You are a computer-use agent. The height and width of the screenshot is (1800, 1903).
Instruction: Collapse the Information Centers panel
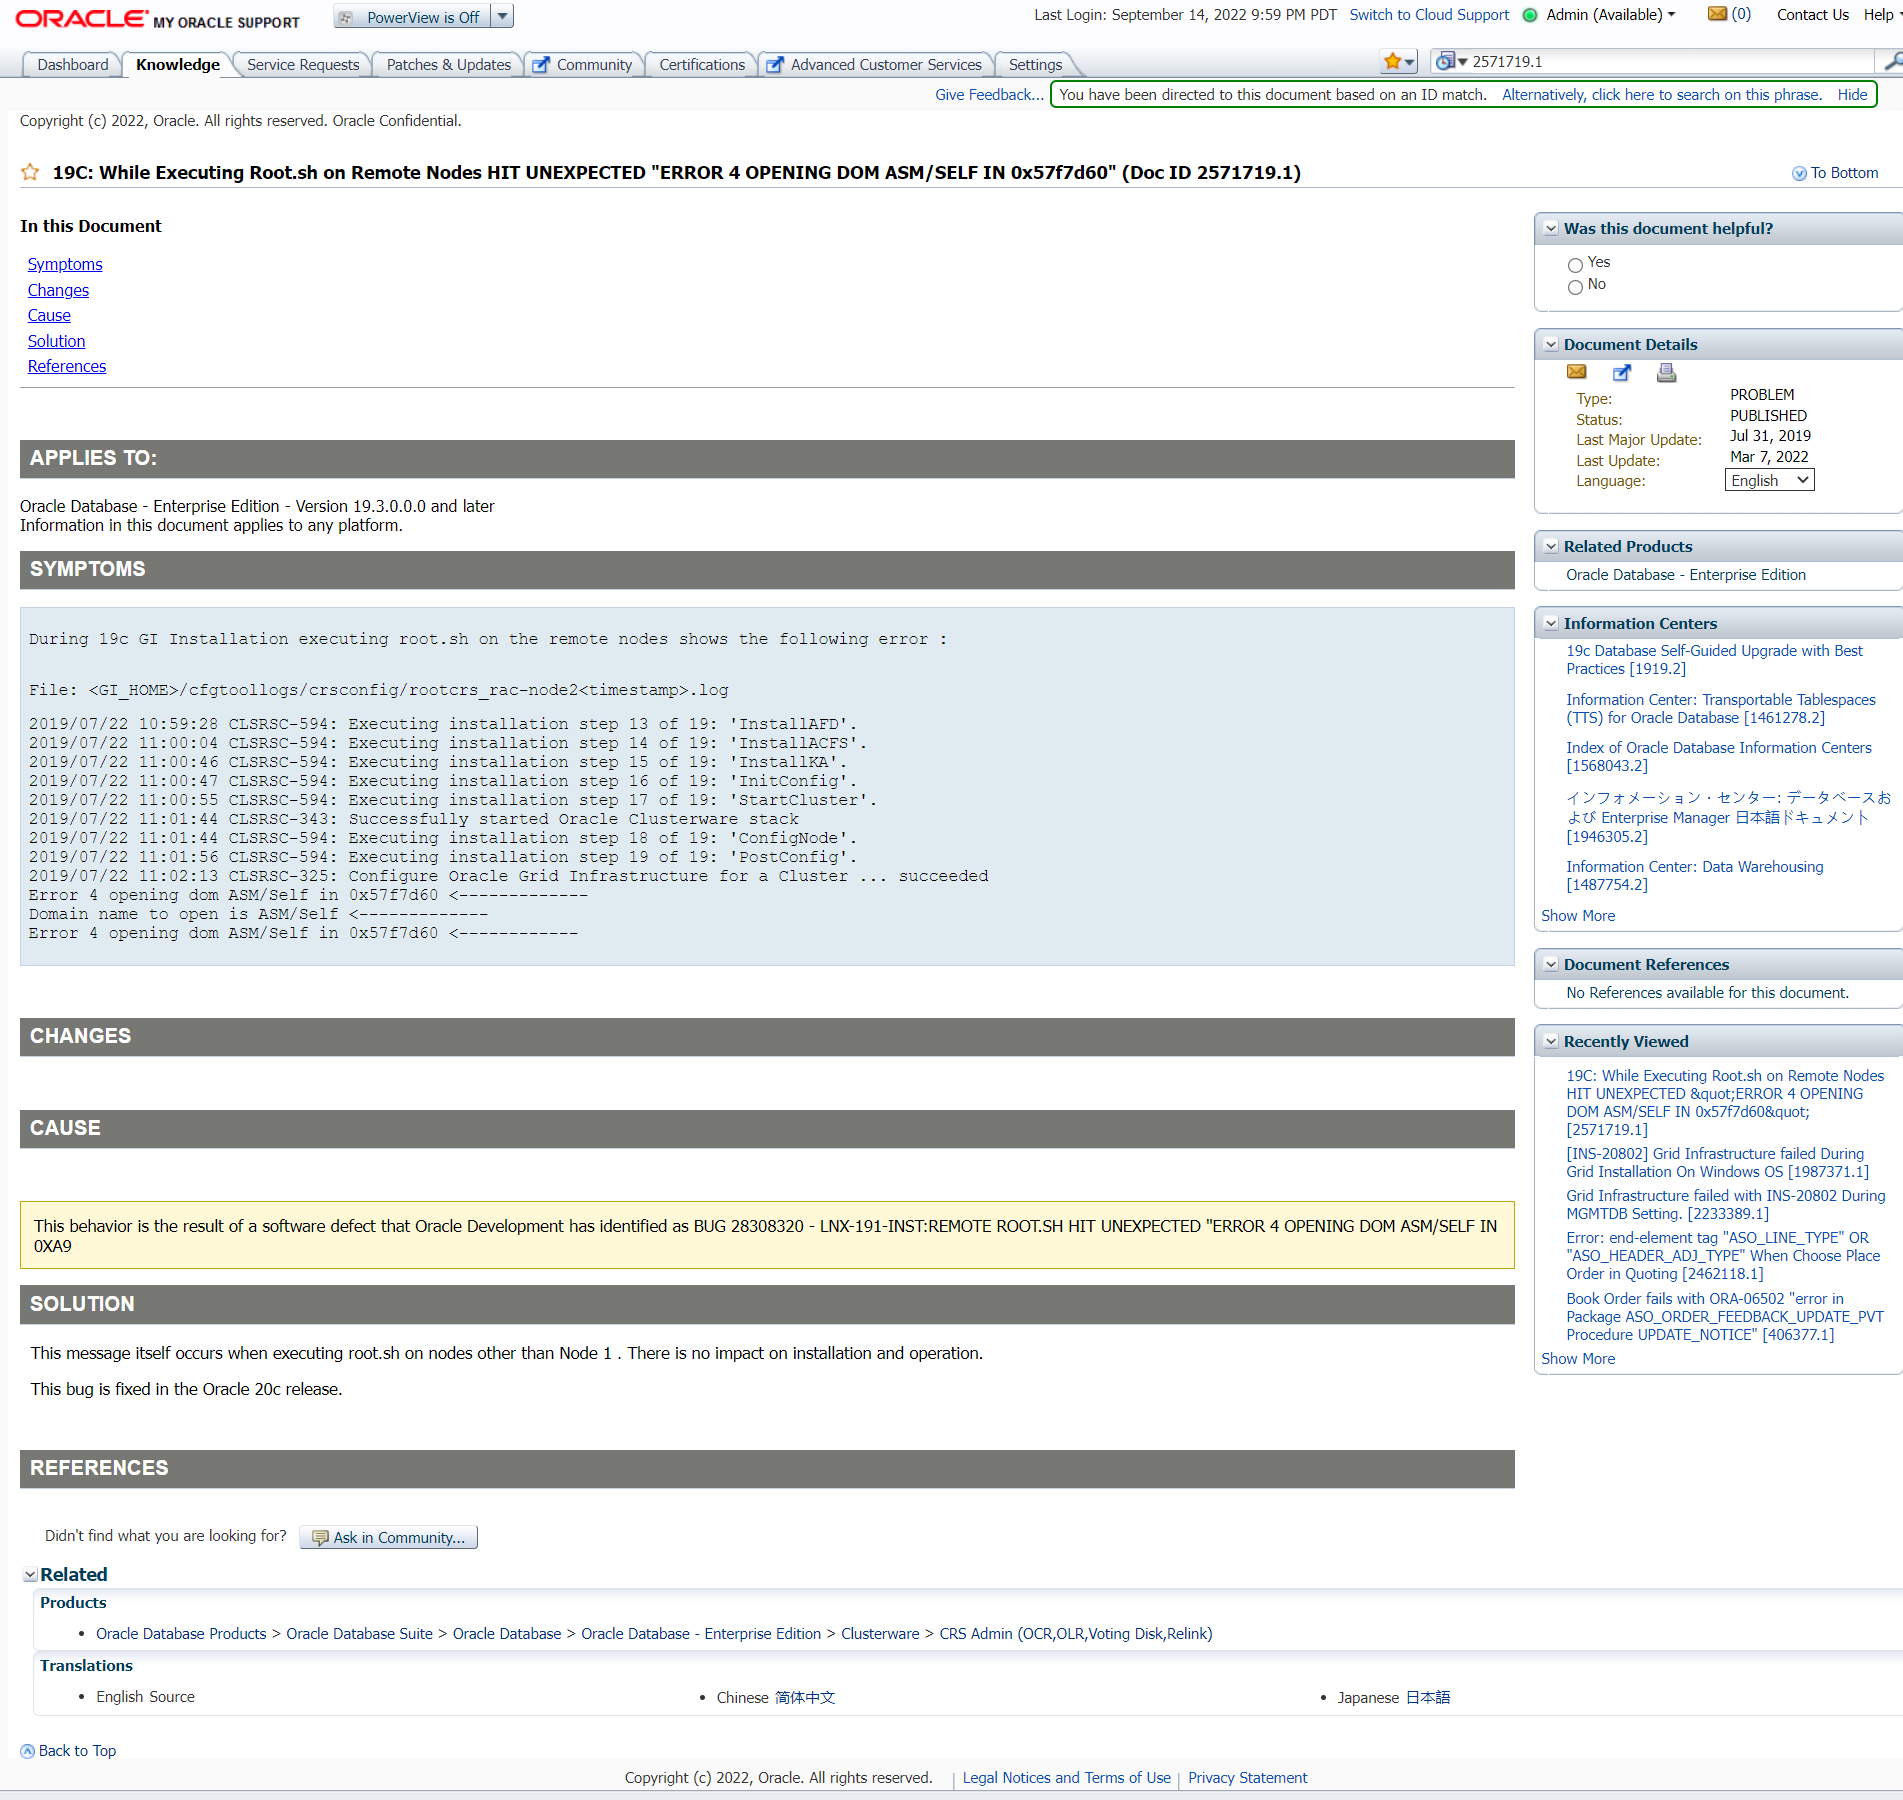point(1551,624)
